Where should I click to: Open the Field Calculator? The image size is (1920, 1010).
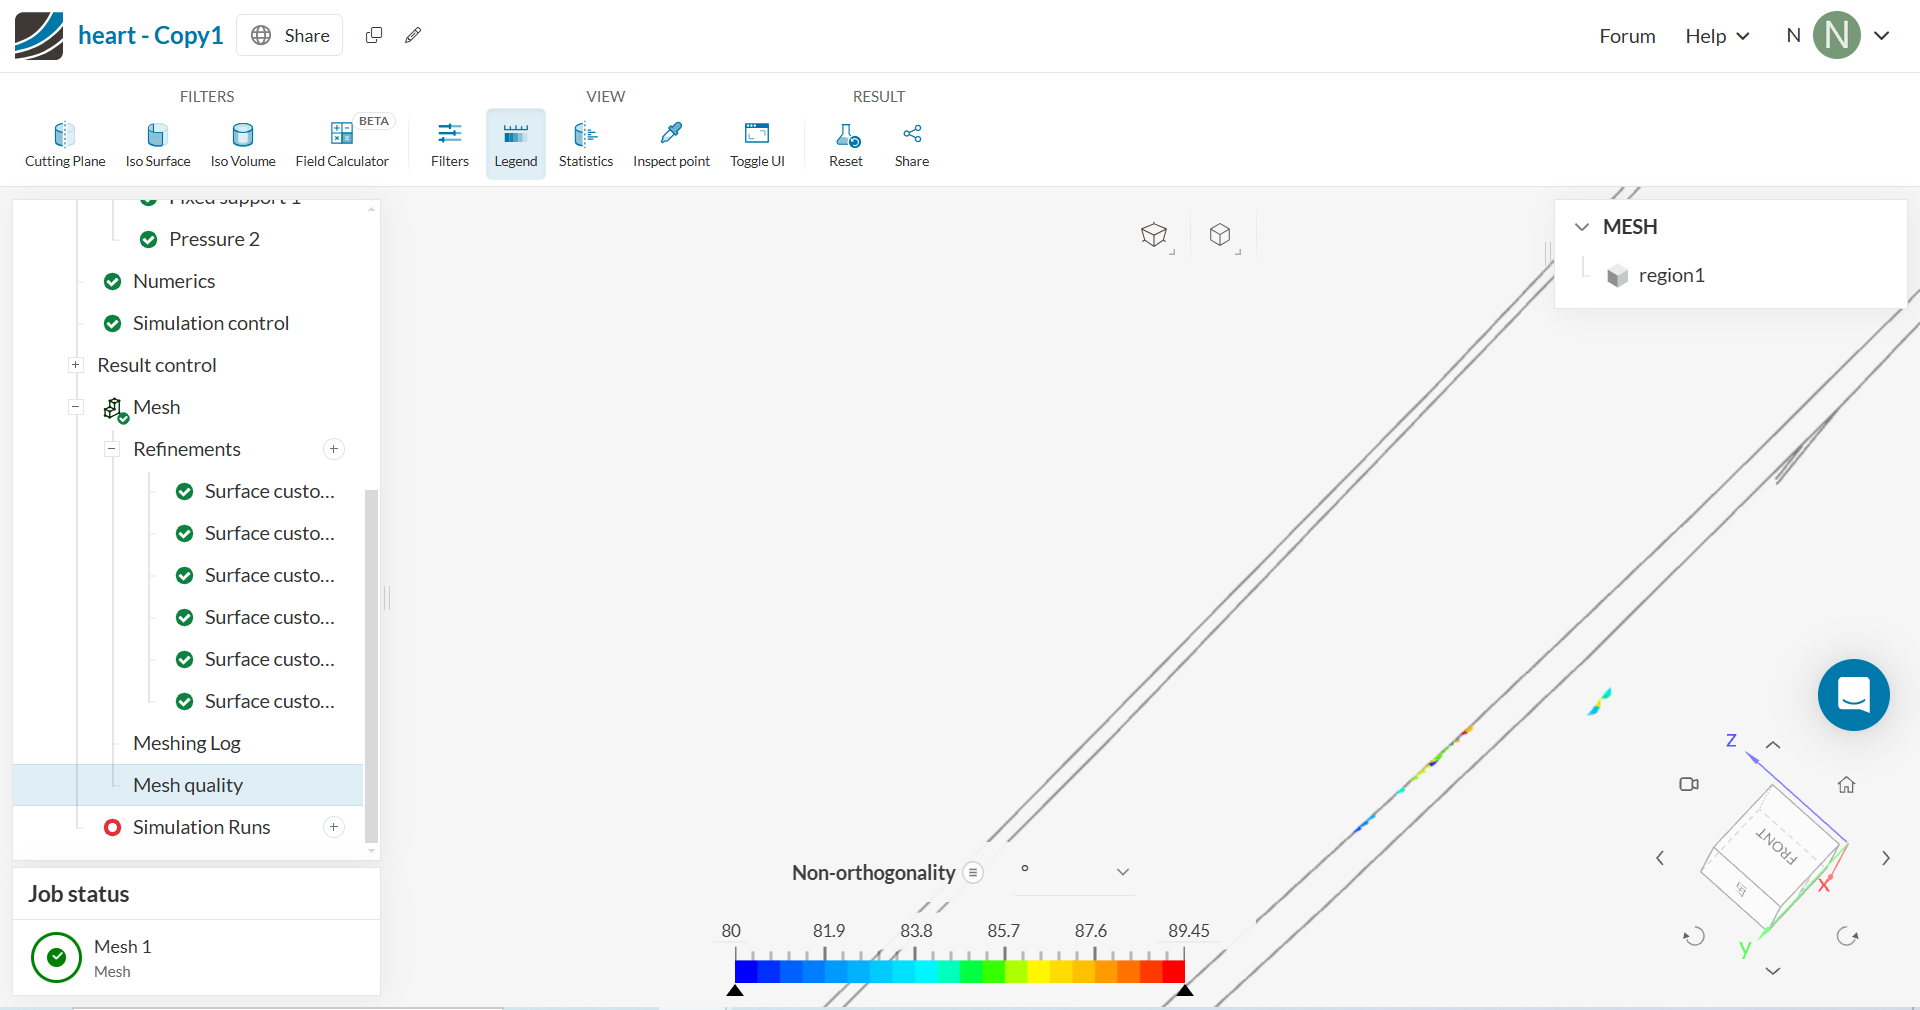pos(342,144)
